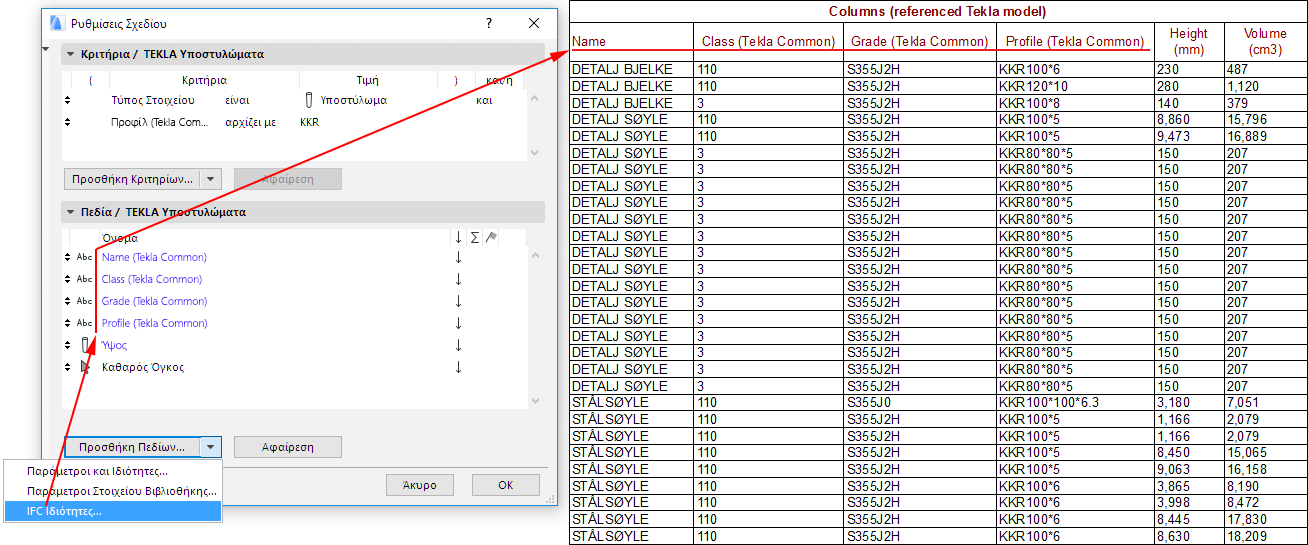Click the KKR criterion value
The height and width of the screenshot is (545, 1308).
click(310, 122)
